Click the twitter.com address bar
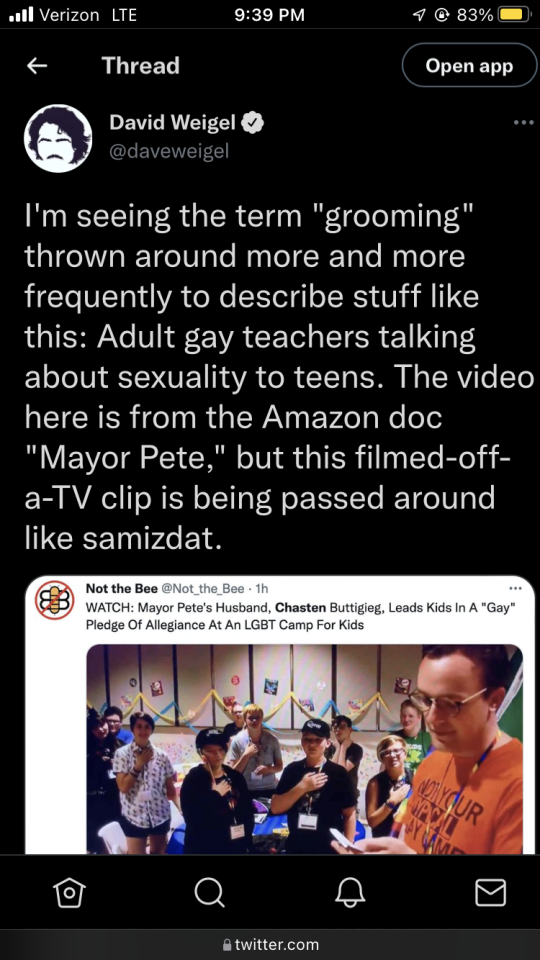Viewport: 540px width, 960px height. (x=270, y=944)
